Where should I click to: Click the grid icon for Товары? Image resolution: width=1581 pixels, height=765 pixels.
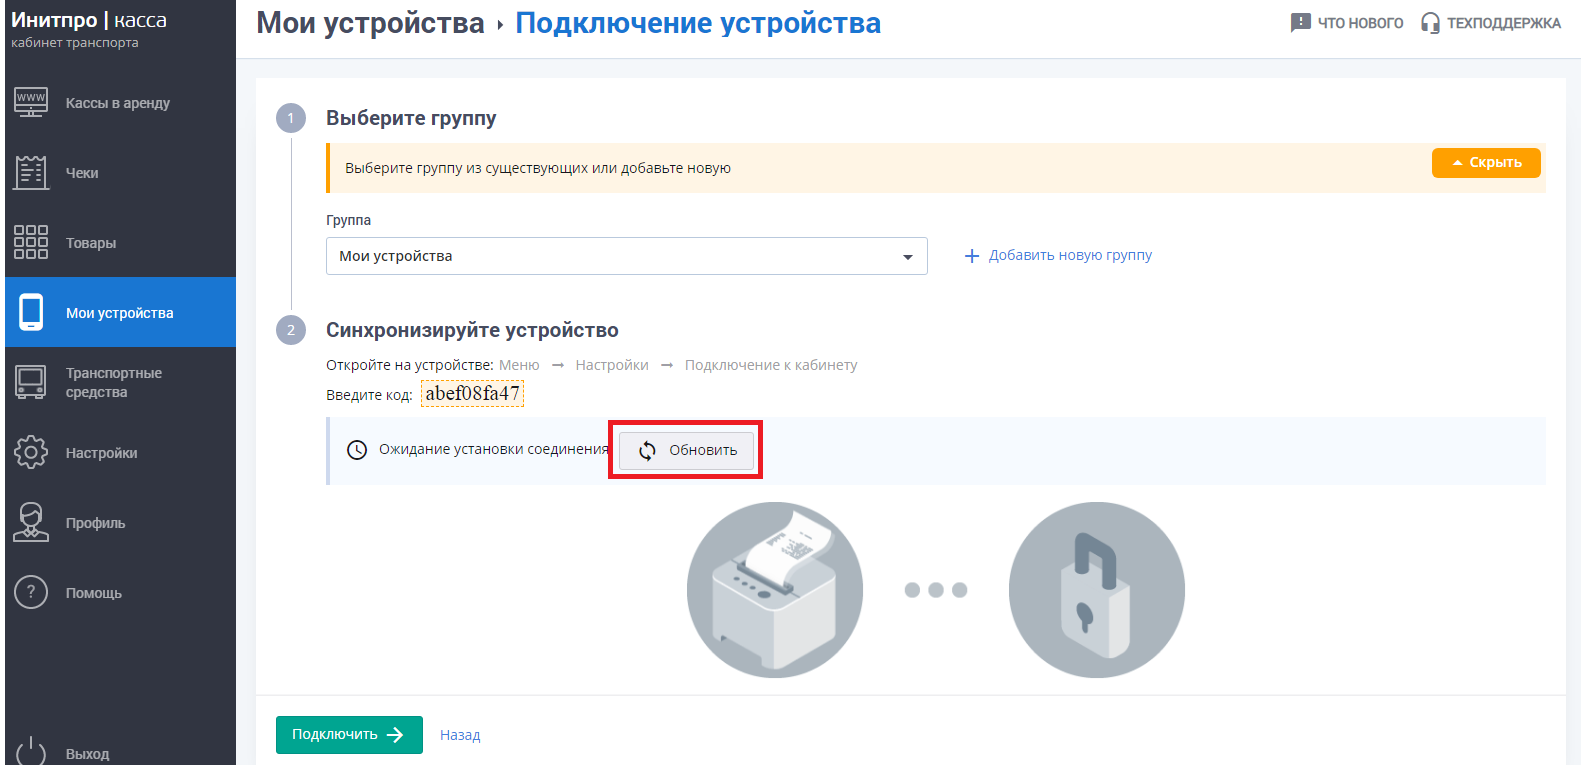tap(31, 242)
